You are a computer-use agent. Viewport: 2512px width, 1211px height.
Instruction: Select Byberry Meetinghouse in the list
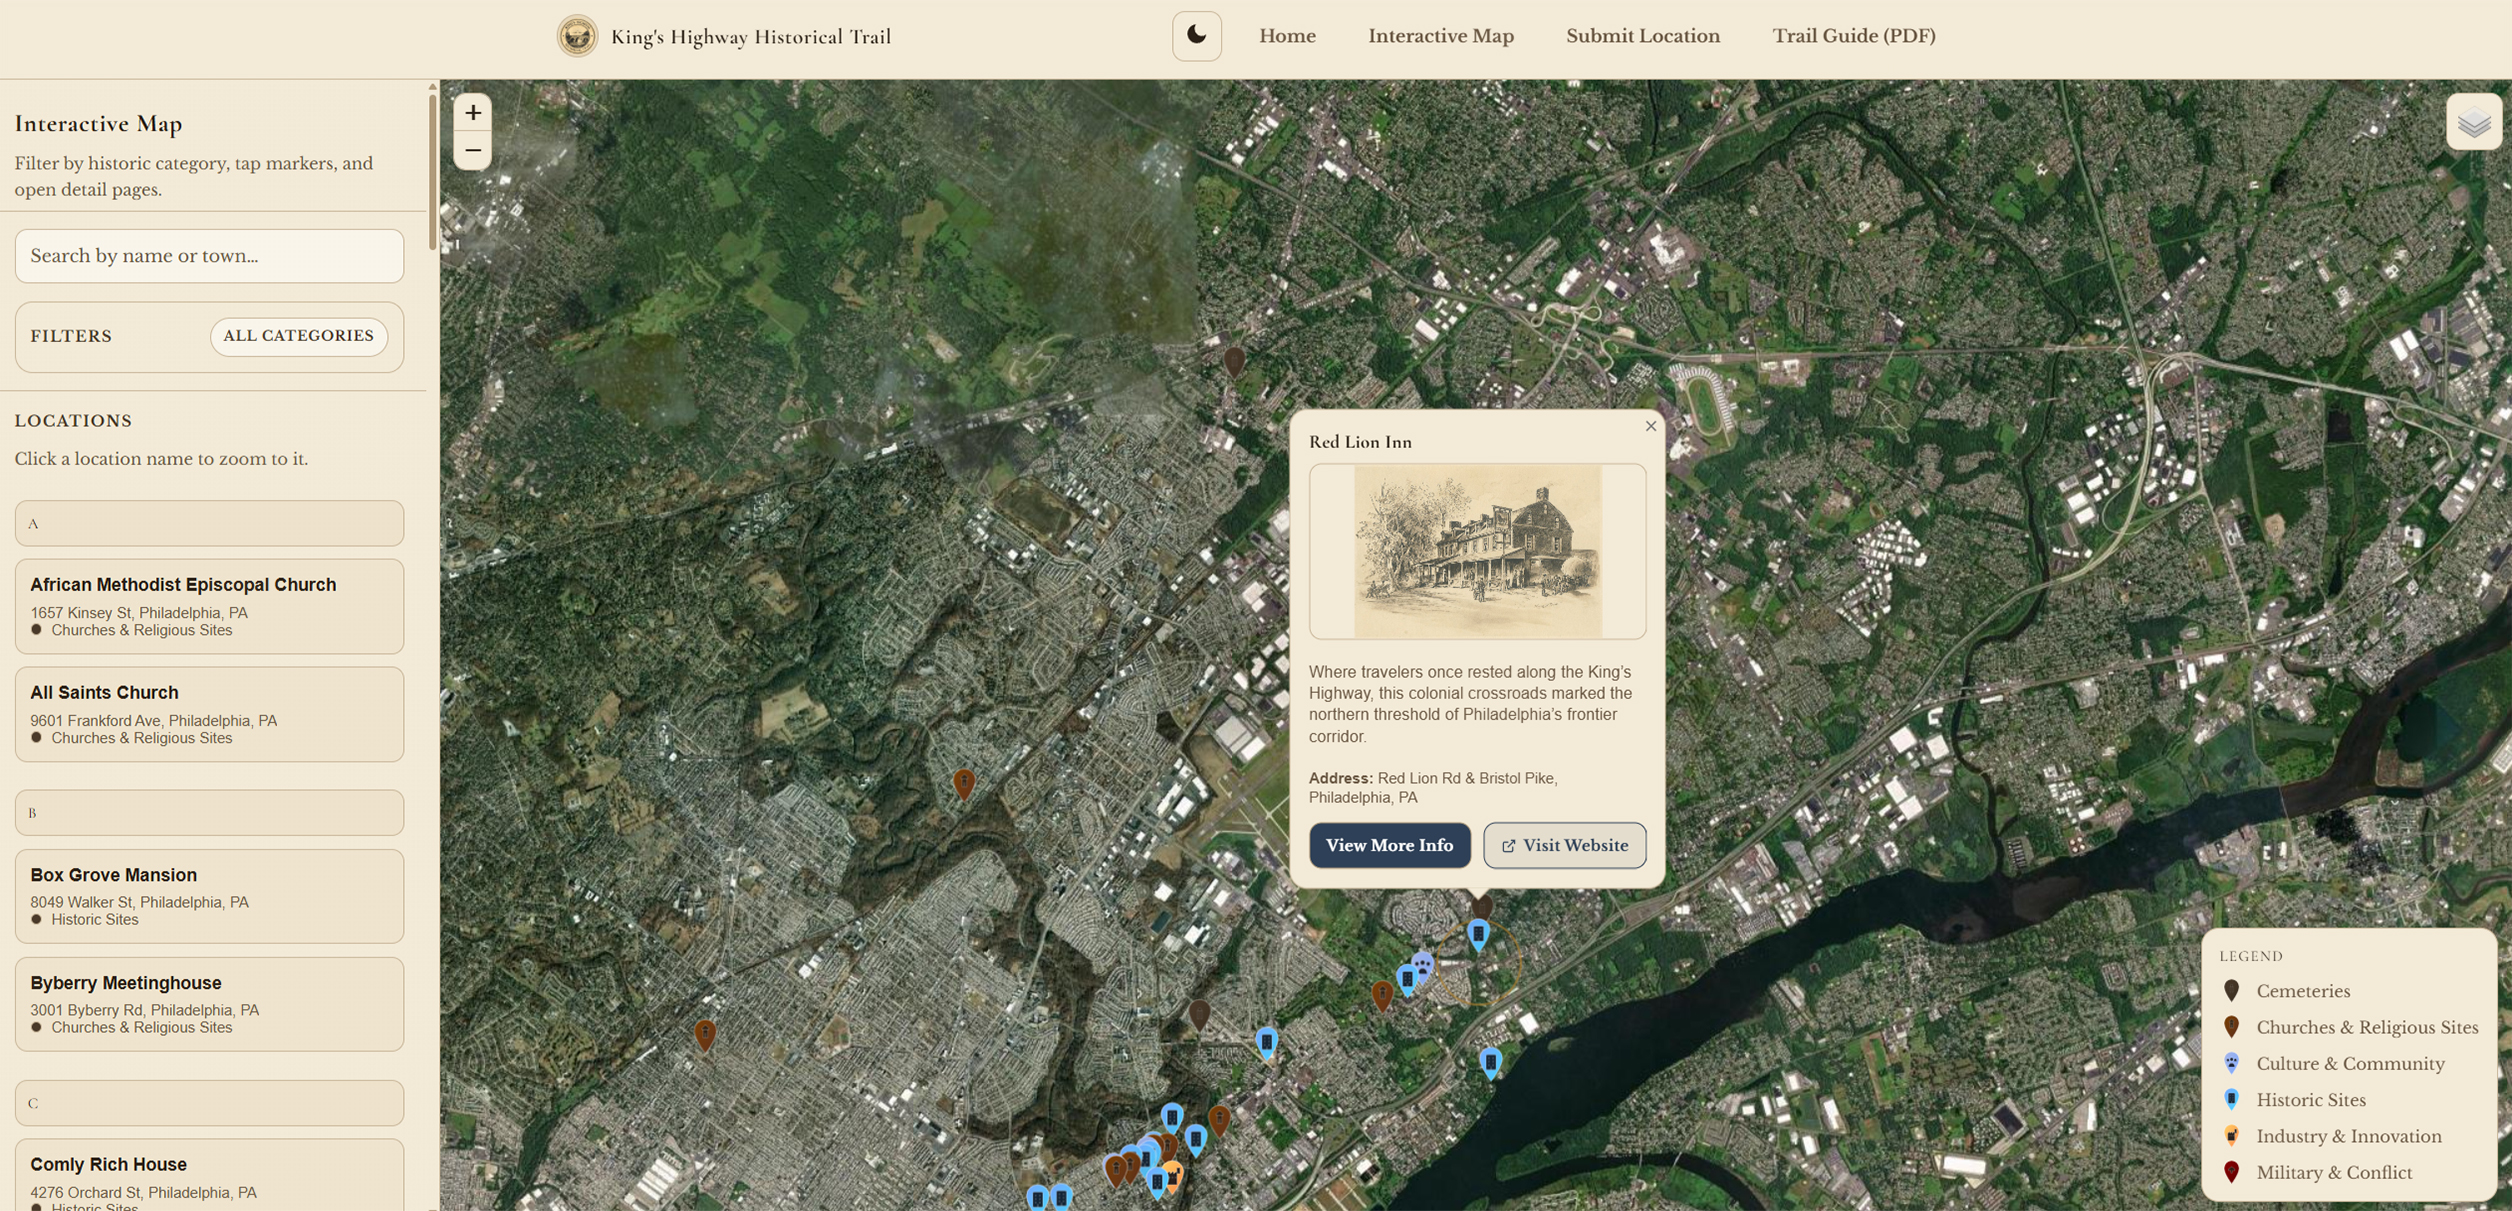point(209,1004)
